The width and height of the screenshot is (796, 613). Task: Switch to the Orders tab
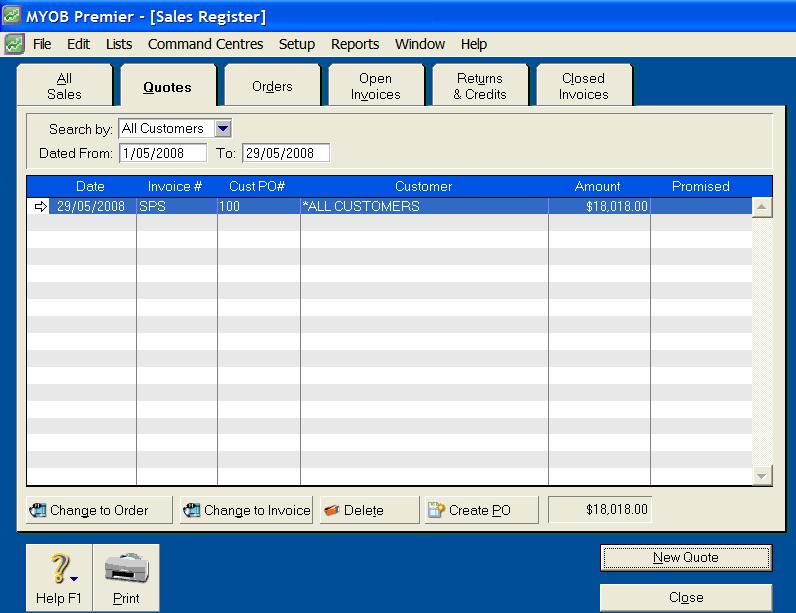272,86
